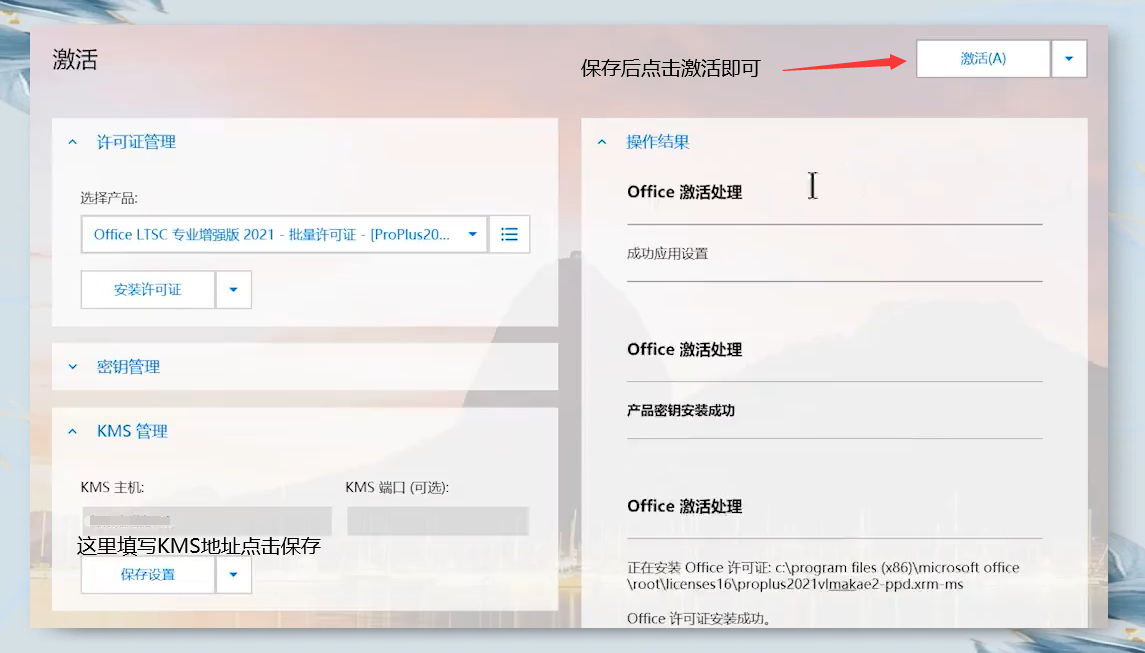Click the 许可证管理 section title
The image size is (1145, 653).
(x=137, y=142)
